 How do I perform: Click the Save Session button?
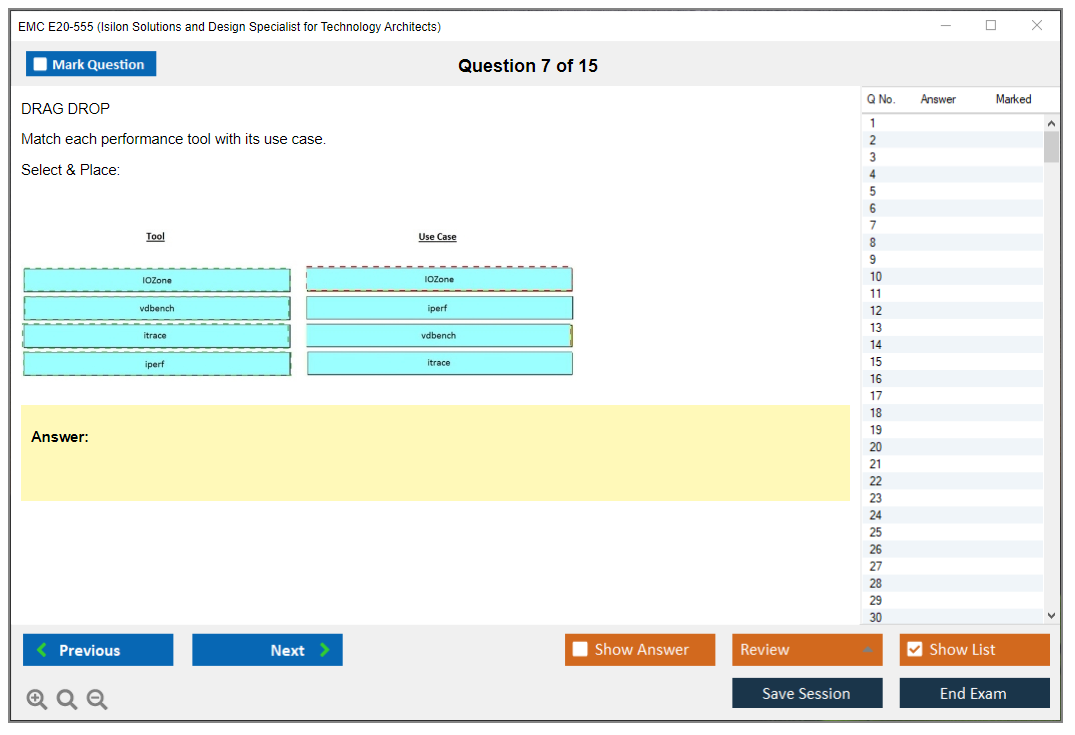click(806, 693)
